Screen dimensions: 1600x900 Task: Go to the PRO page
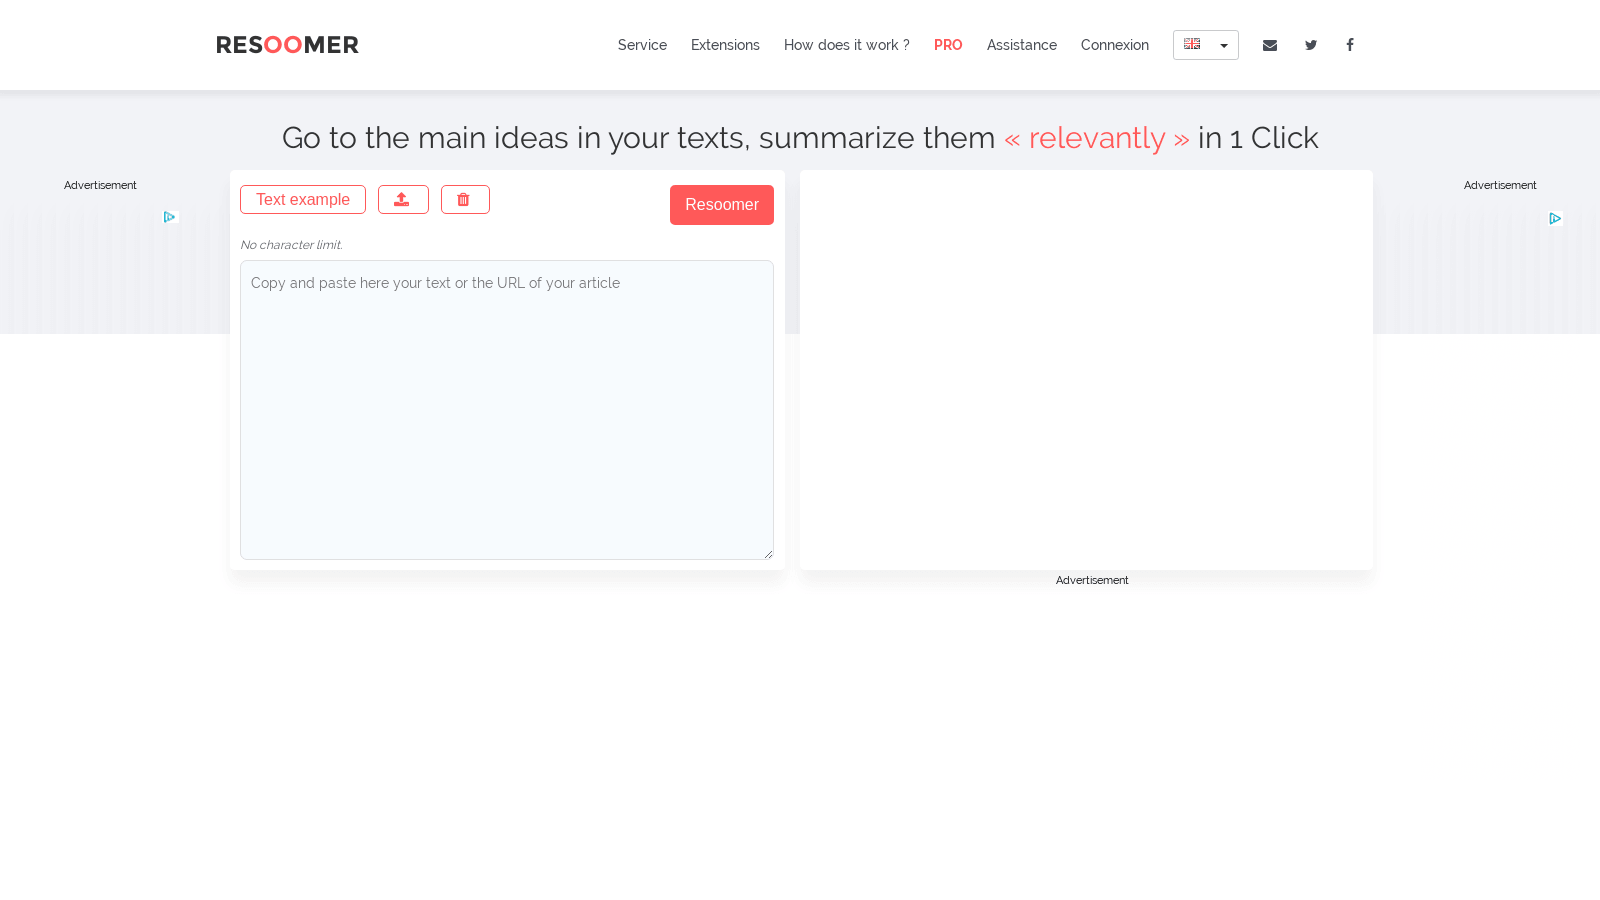coord(948,45)
